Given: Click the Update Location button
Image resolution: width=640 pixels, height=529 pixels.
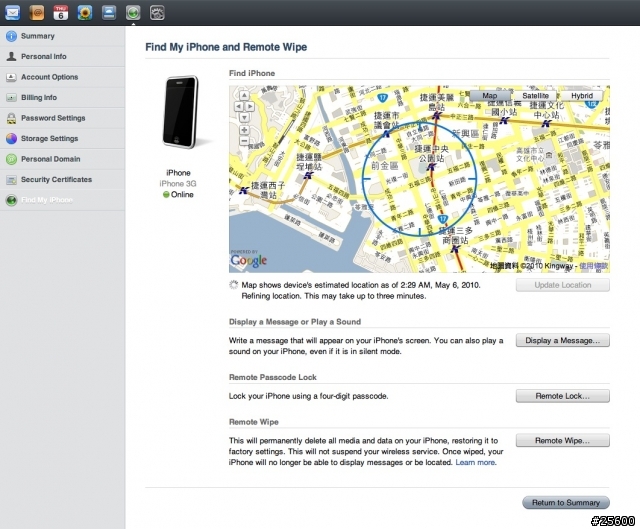Looking at the screenshot, I should pos(562,285).
